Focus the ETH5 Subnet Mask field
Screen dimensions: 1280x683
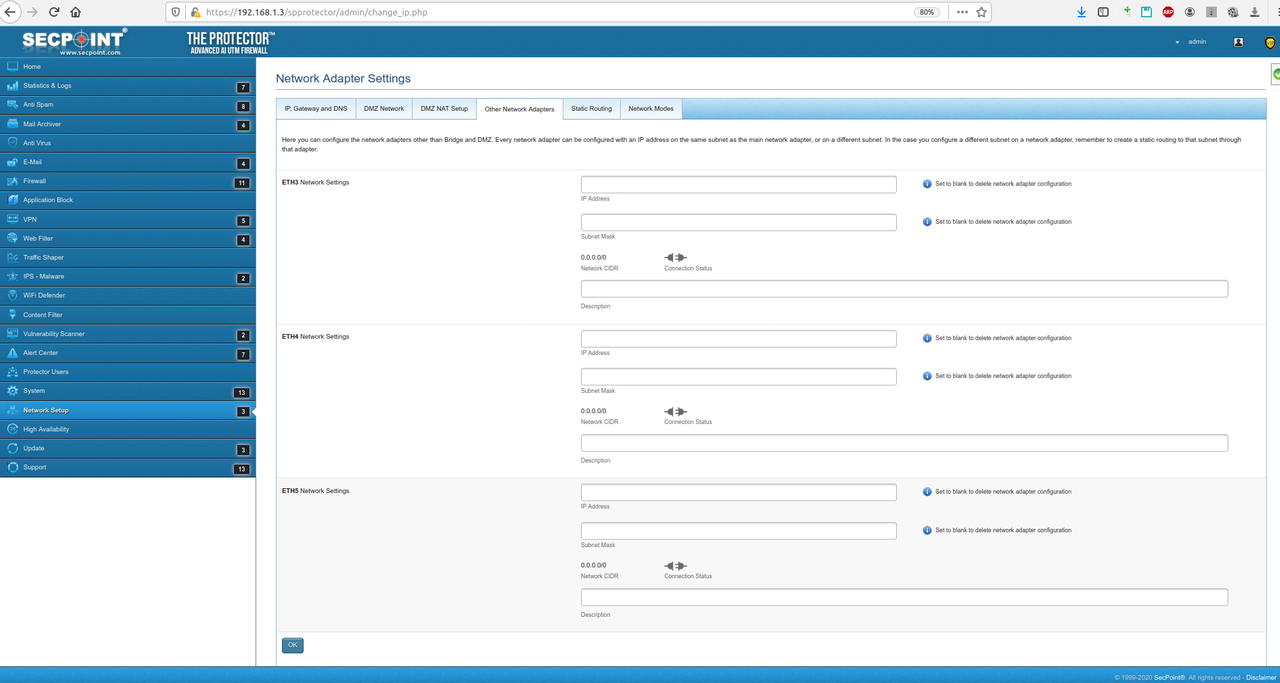pyautogui.click(x=738, y=530)
